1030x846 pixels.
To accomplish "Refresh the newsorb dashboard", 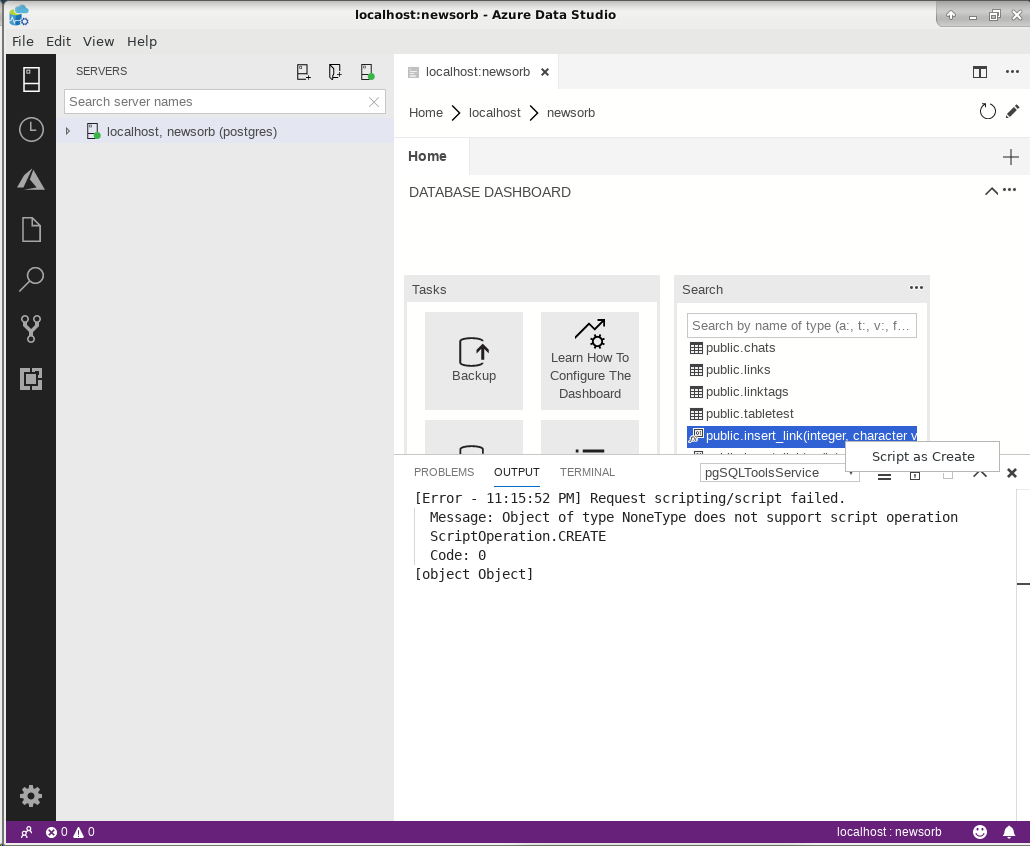I will click(988, 111).
